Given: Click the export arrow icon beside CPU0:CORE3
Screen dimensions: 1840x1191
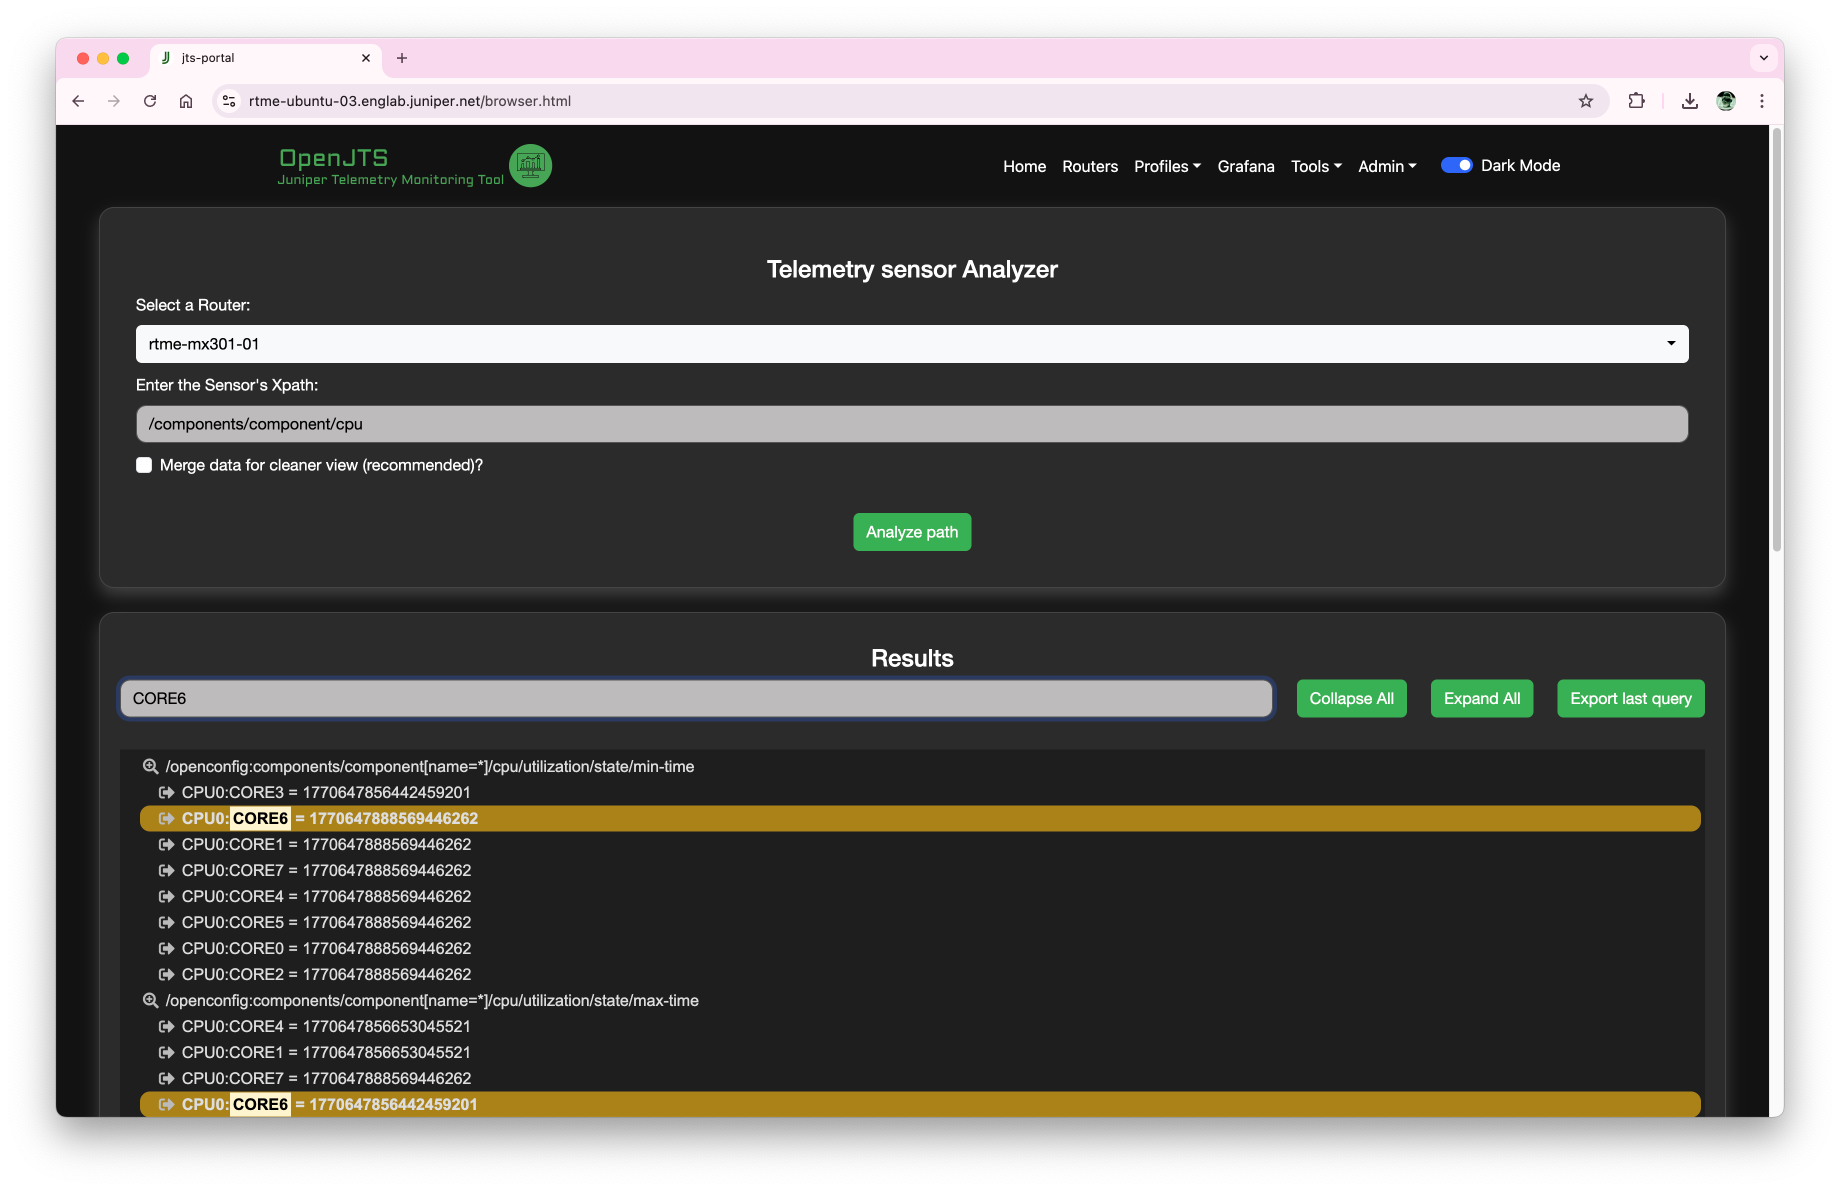Looking at the screenshot, I should point(167,792).
